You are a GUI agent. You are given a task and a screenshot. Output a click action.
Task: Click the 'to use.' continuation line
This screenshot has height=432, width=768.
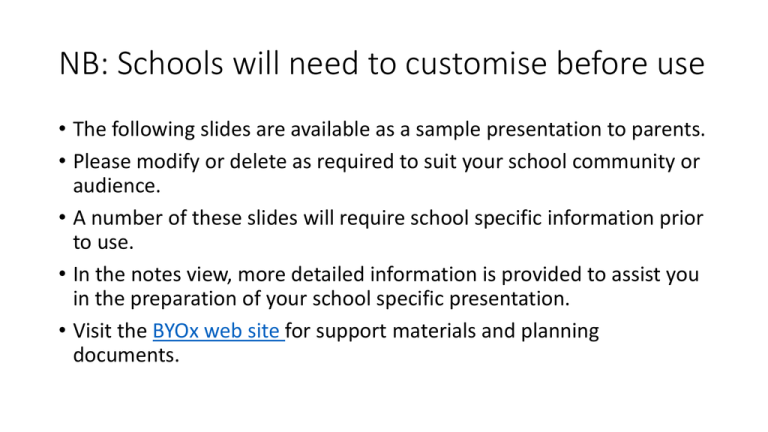tap(103, 242)
